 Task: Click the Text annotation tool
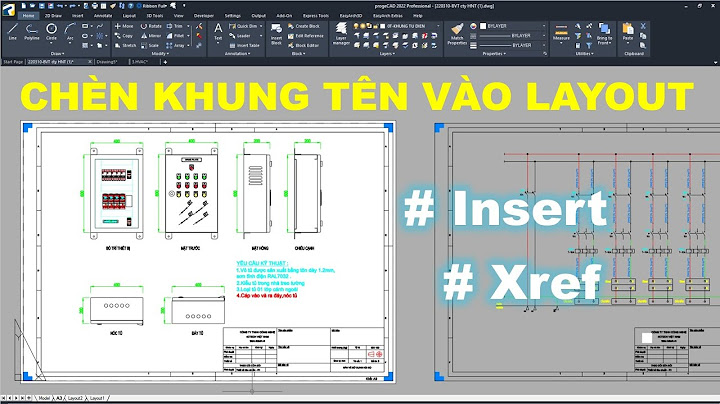click(218, 32)
